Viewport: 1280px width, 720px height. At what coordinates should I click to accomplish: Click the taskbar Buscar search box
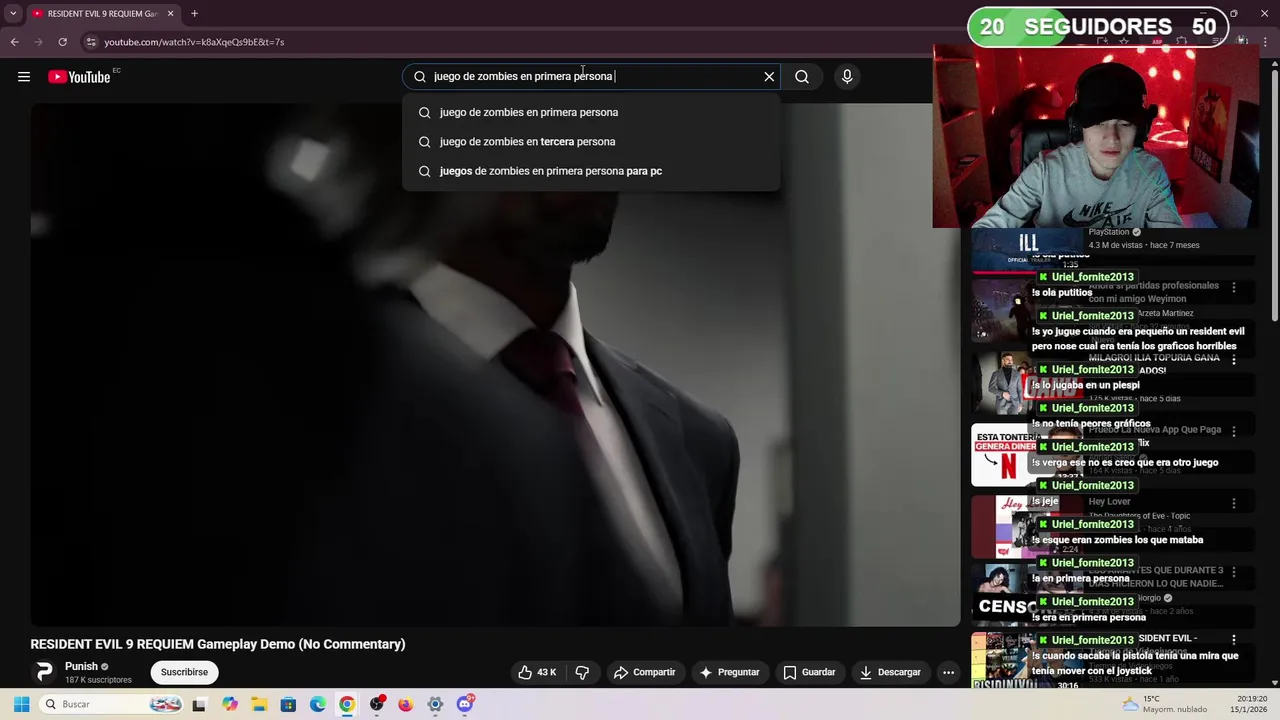point(112,704)
